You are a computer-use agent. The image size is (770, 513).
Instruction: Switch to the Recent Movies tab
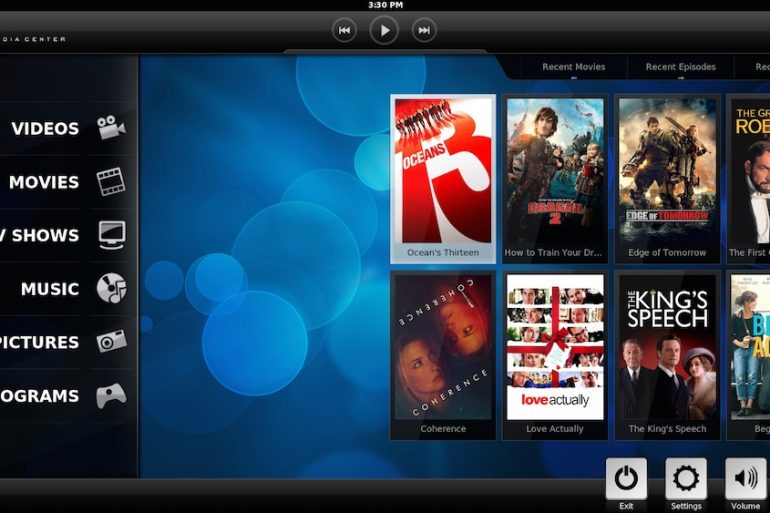click(x=573, y=67)
